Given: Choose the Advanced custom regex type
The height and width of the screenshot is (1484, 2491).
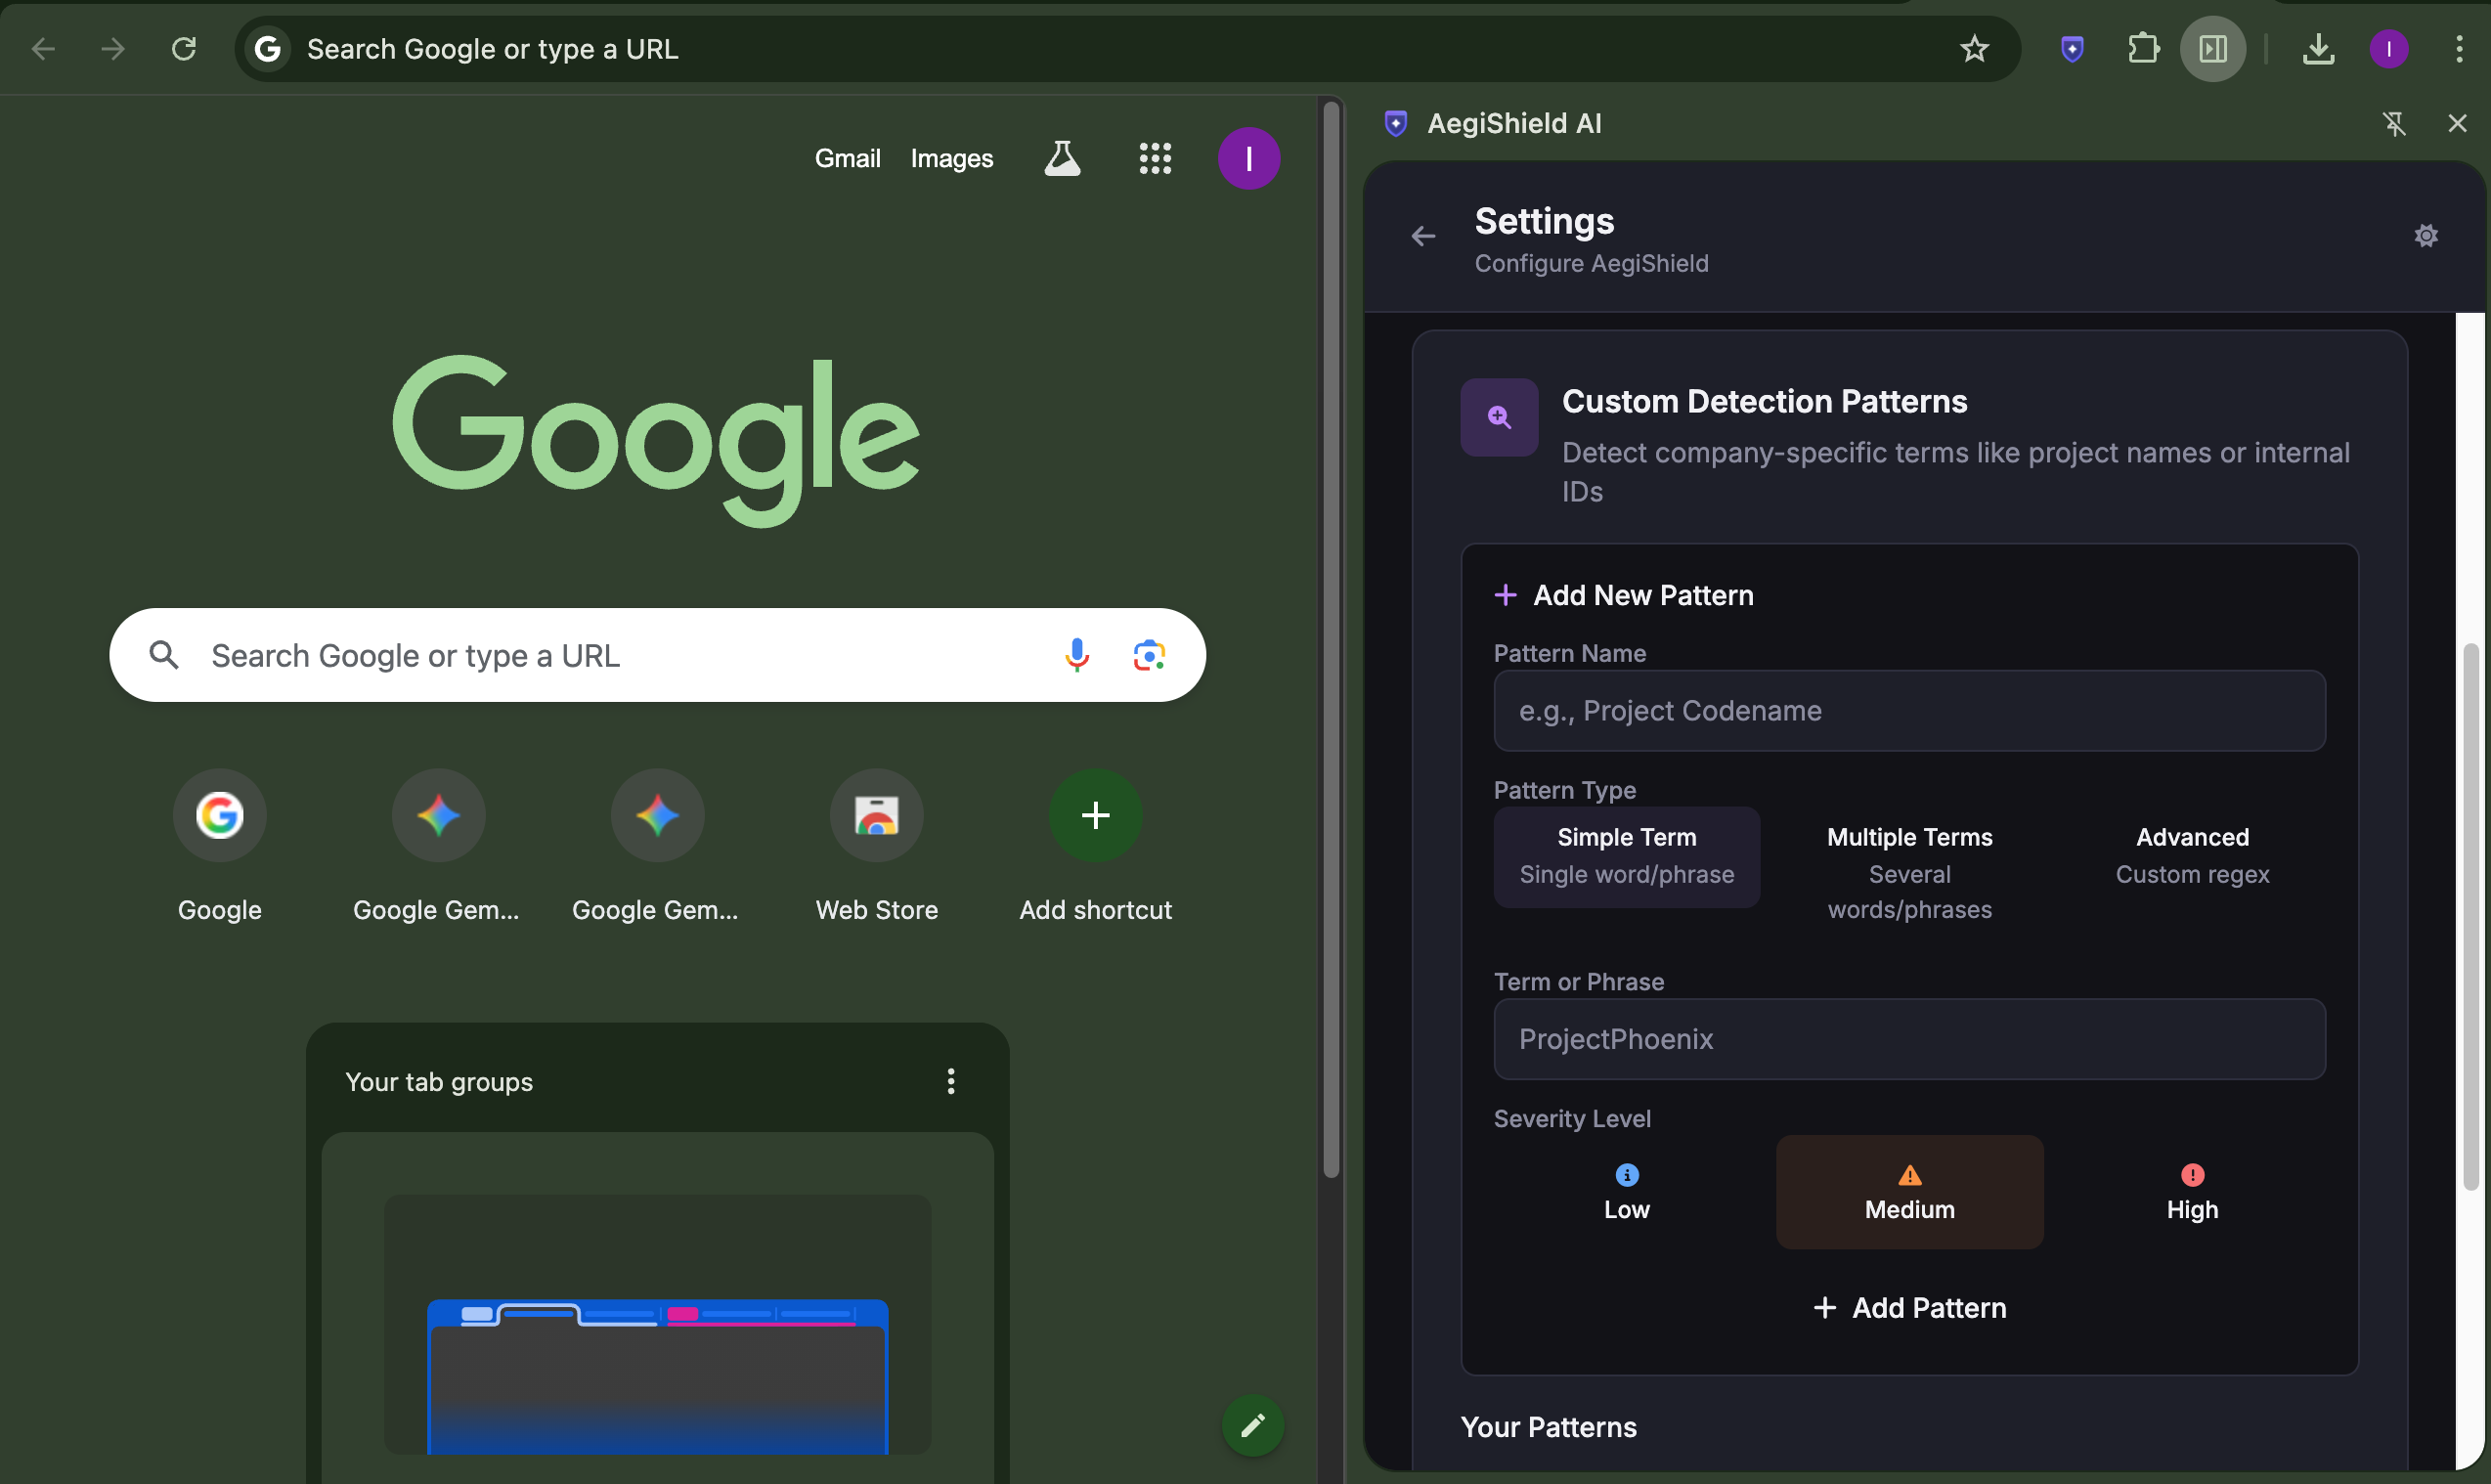Looking at the screenshot, I should (2192, 856).
